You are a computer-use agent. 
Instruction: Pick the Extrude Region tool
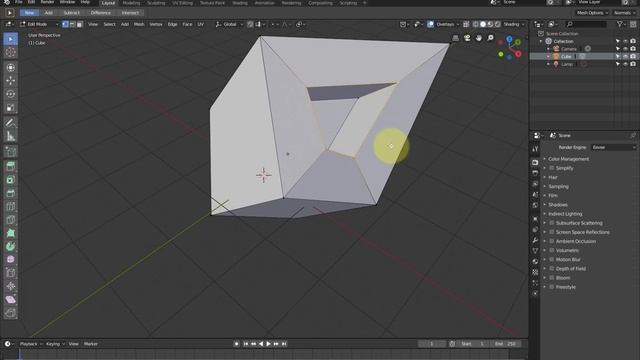coord(11,166)
